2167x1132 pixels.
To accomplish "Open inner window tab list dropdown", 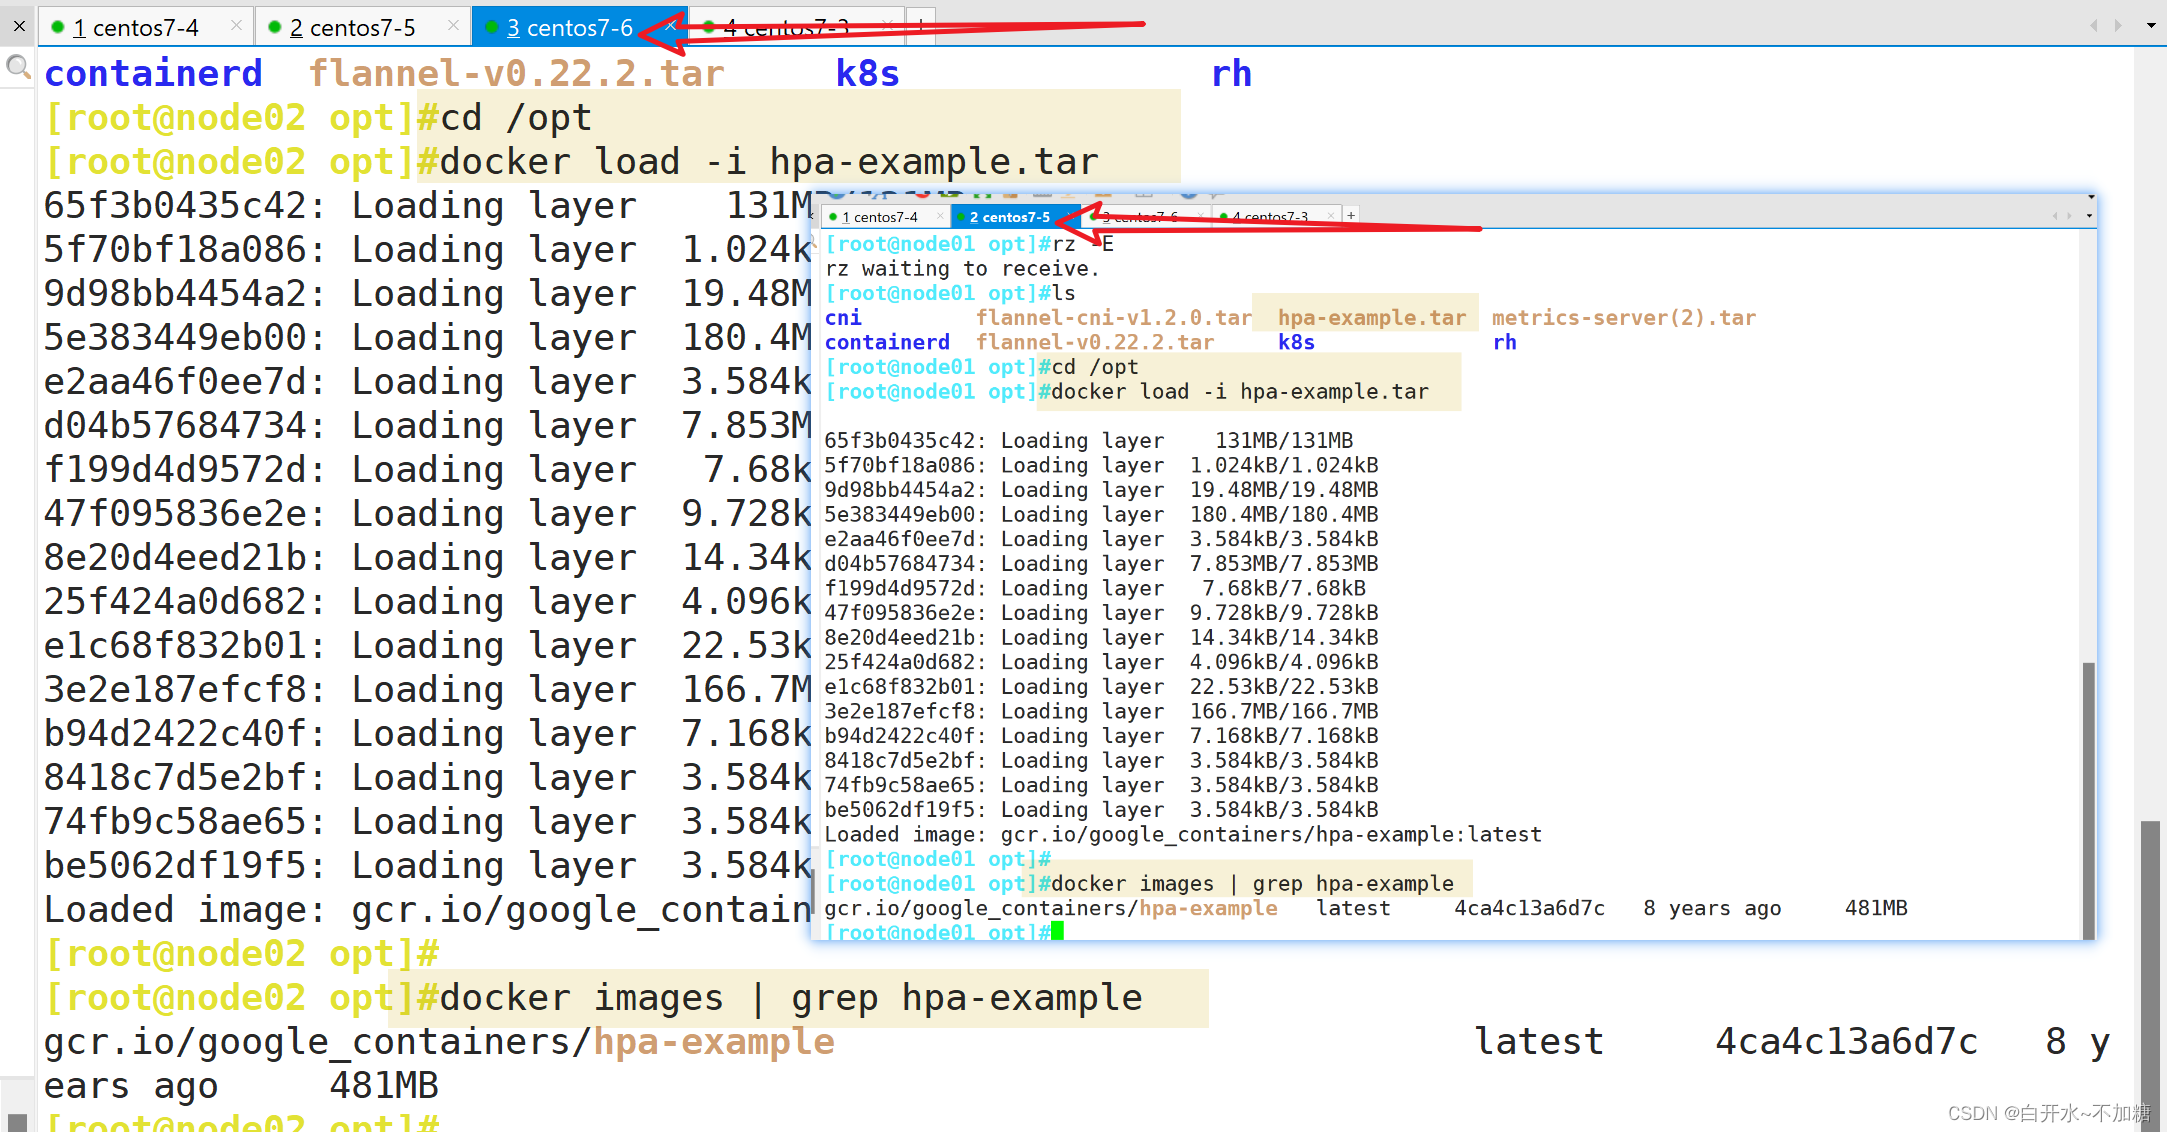I will pyautogui.click(x=2089, y=215).
